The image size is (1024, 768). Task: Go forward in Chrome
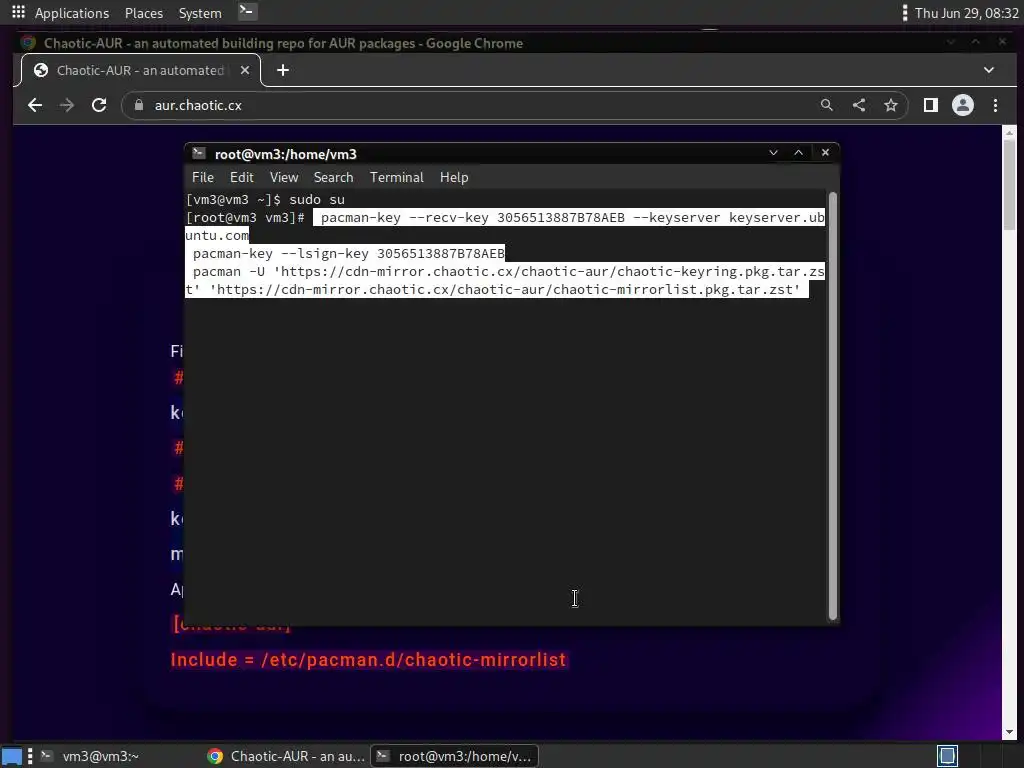pyautogui.click(x=67, y=105)
